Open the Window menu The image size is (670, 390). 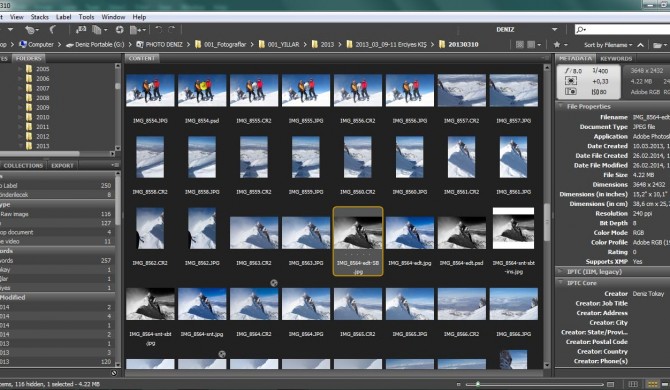pos(113,17)
